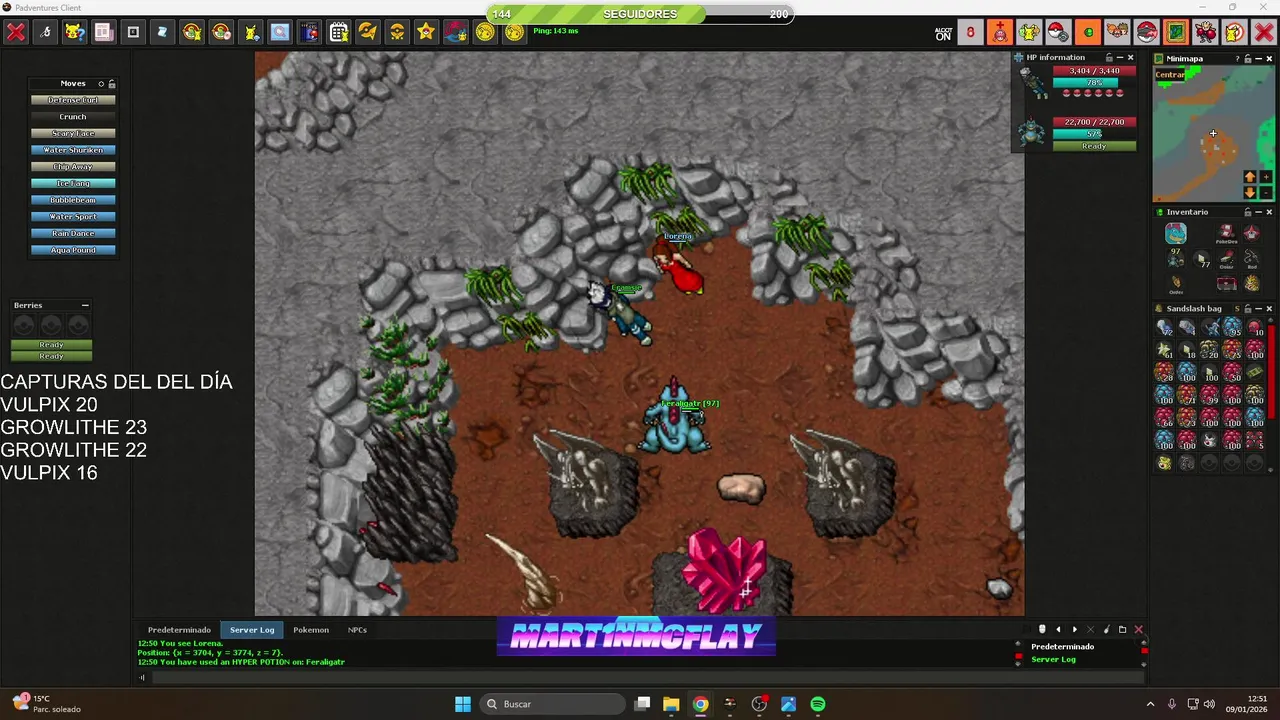Close the chat tab with red X
1280x720 pixels.
click(1138, 629)
